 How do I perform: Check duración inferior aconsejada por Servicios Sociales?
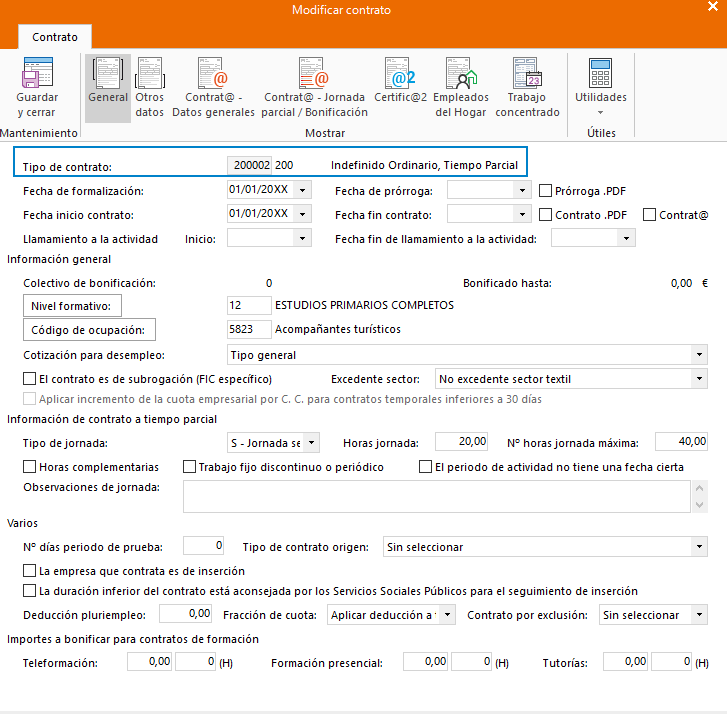point(30,591)
